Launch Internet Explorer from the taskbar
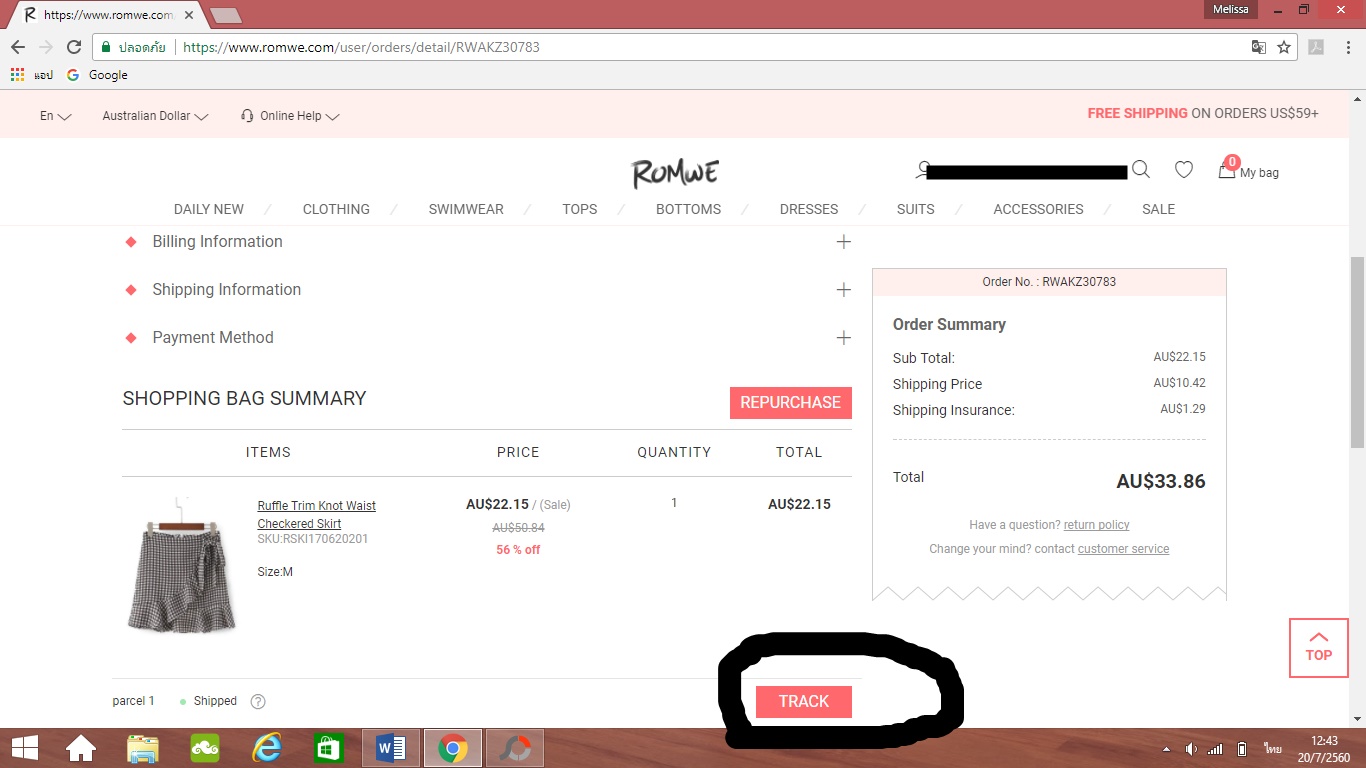 click(267, 748)
